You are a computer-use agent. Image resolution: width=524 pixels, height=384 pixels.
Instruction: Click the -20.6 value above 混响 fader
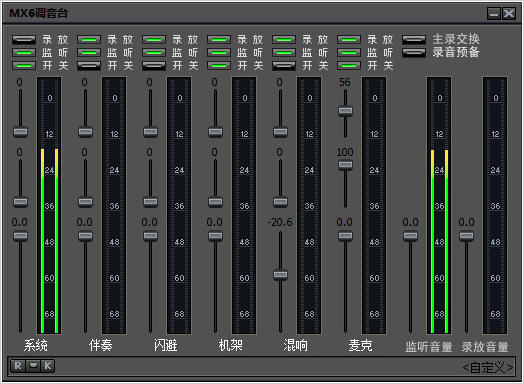(280, 222)
